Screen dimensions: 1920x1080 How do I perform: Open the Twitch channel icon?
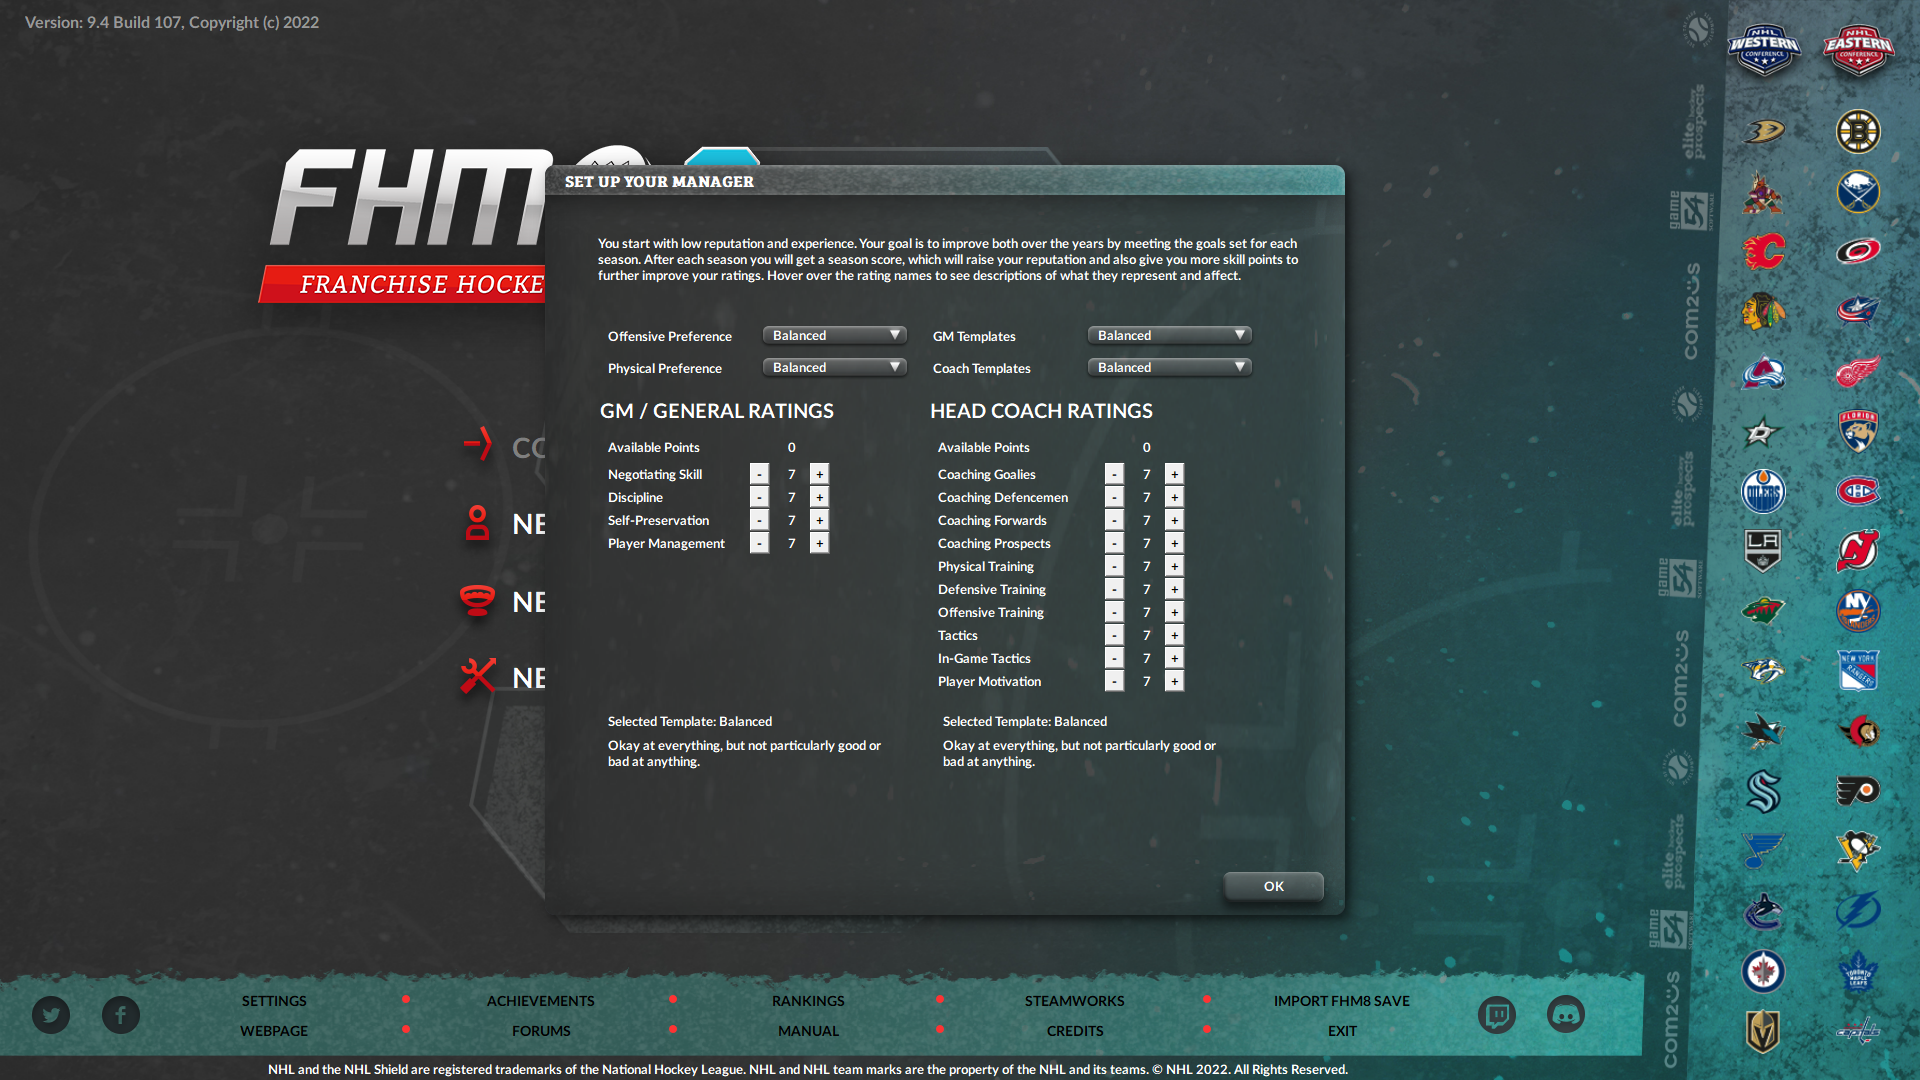coord(1497,1015)
